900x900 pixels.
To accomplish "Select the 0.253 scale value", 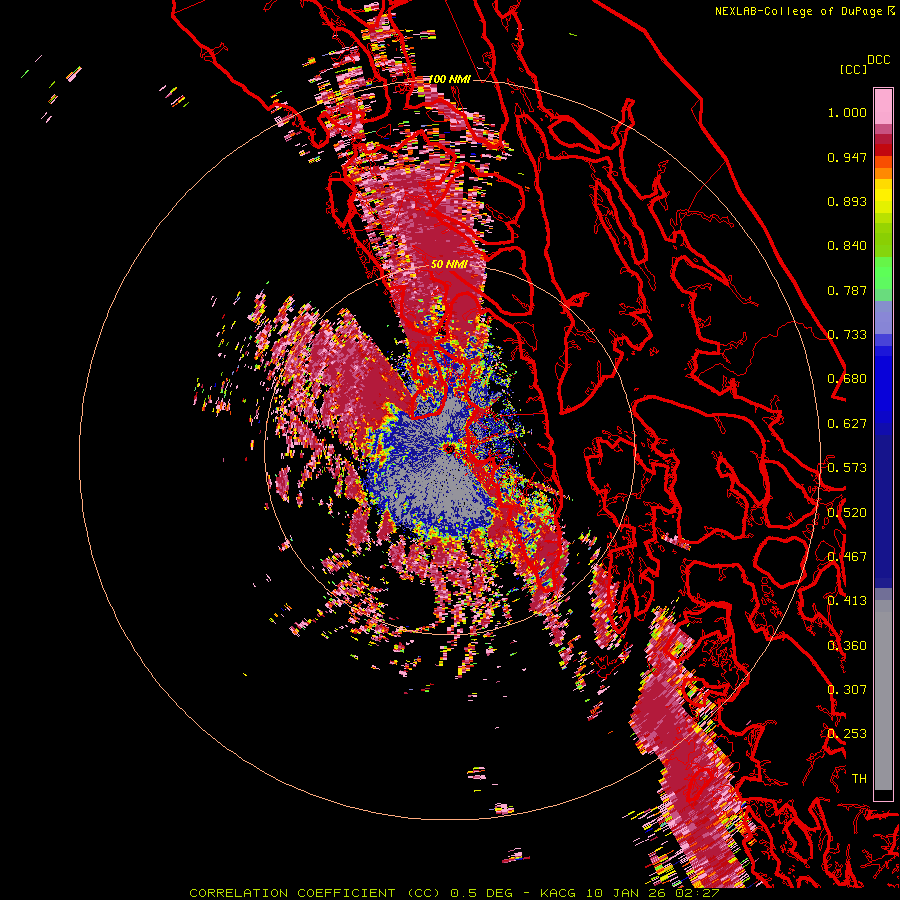I will pos(847,734).
